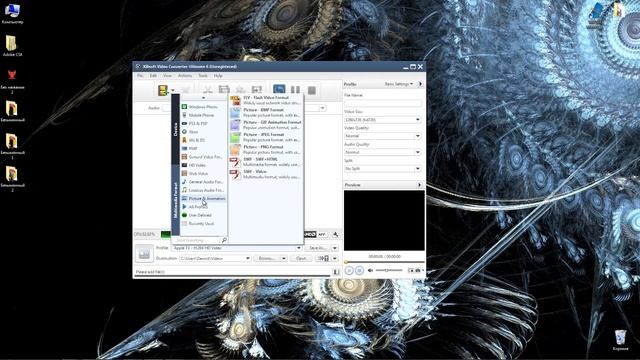Click the magnifier search icon
Screen dimensions: 640x360
[x=224, y=240]
